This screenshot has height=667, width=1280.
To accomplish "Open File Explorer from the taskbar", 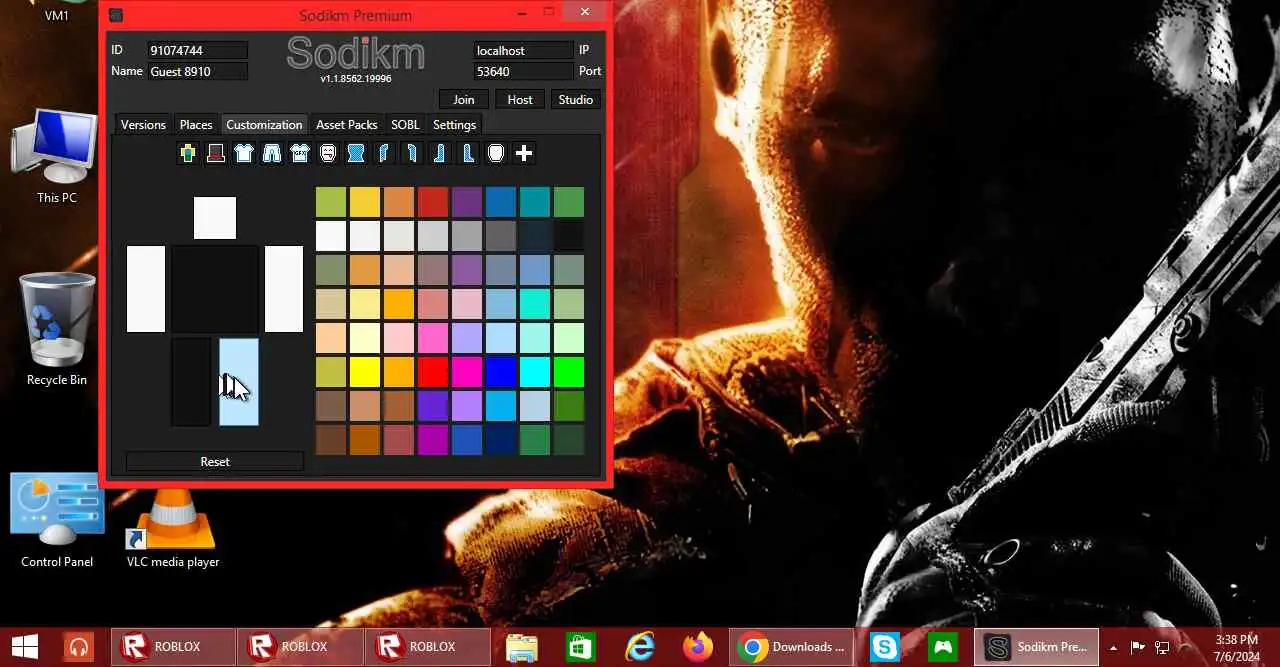I will click(522, 647).
